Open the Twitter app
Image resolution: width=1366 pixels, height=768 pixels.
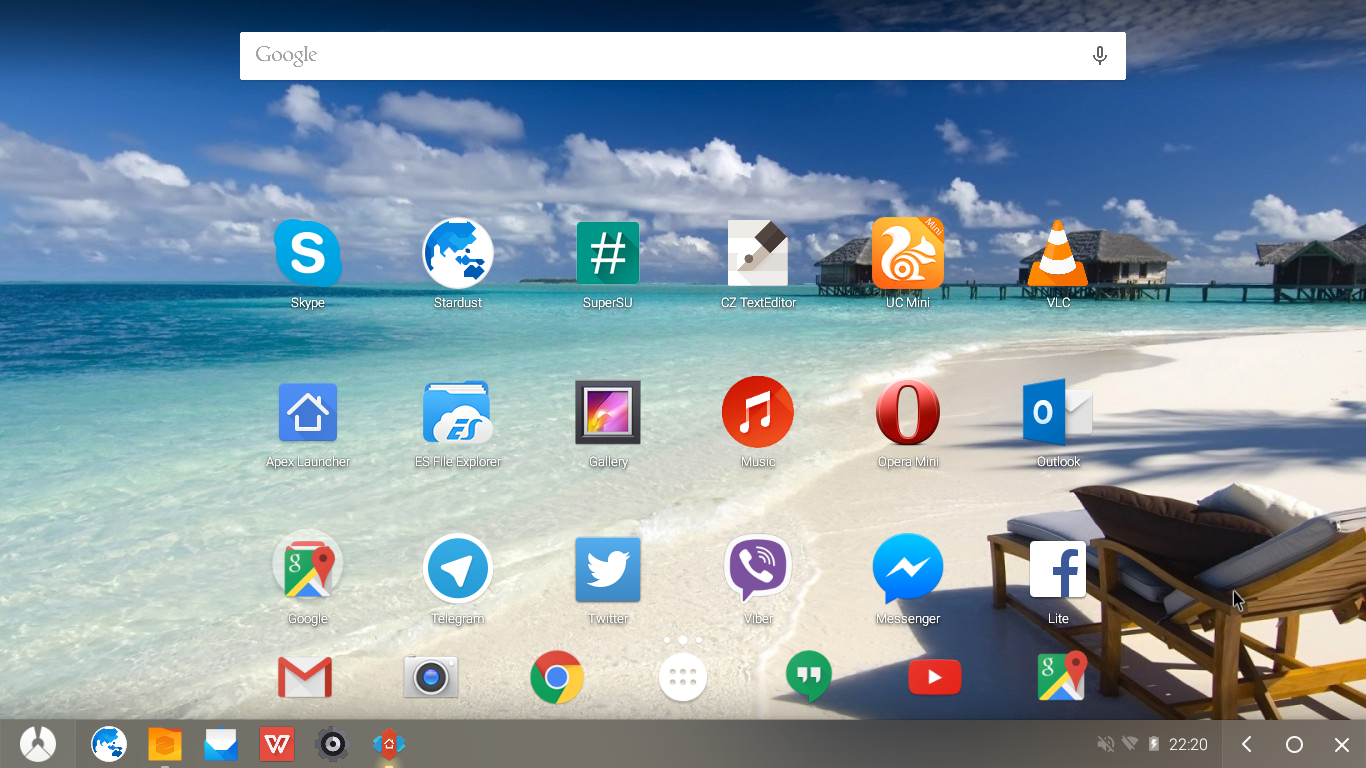coord(608,568)
